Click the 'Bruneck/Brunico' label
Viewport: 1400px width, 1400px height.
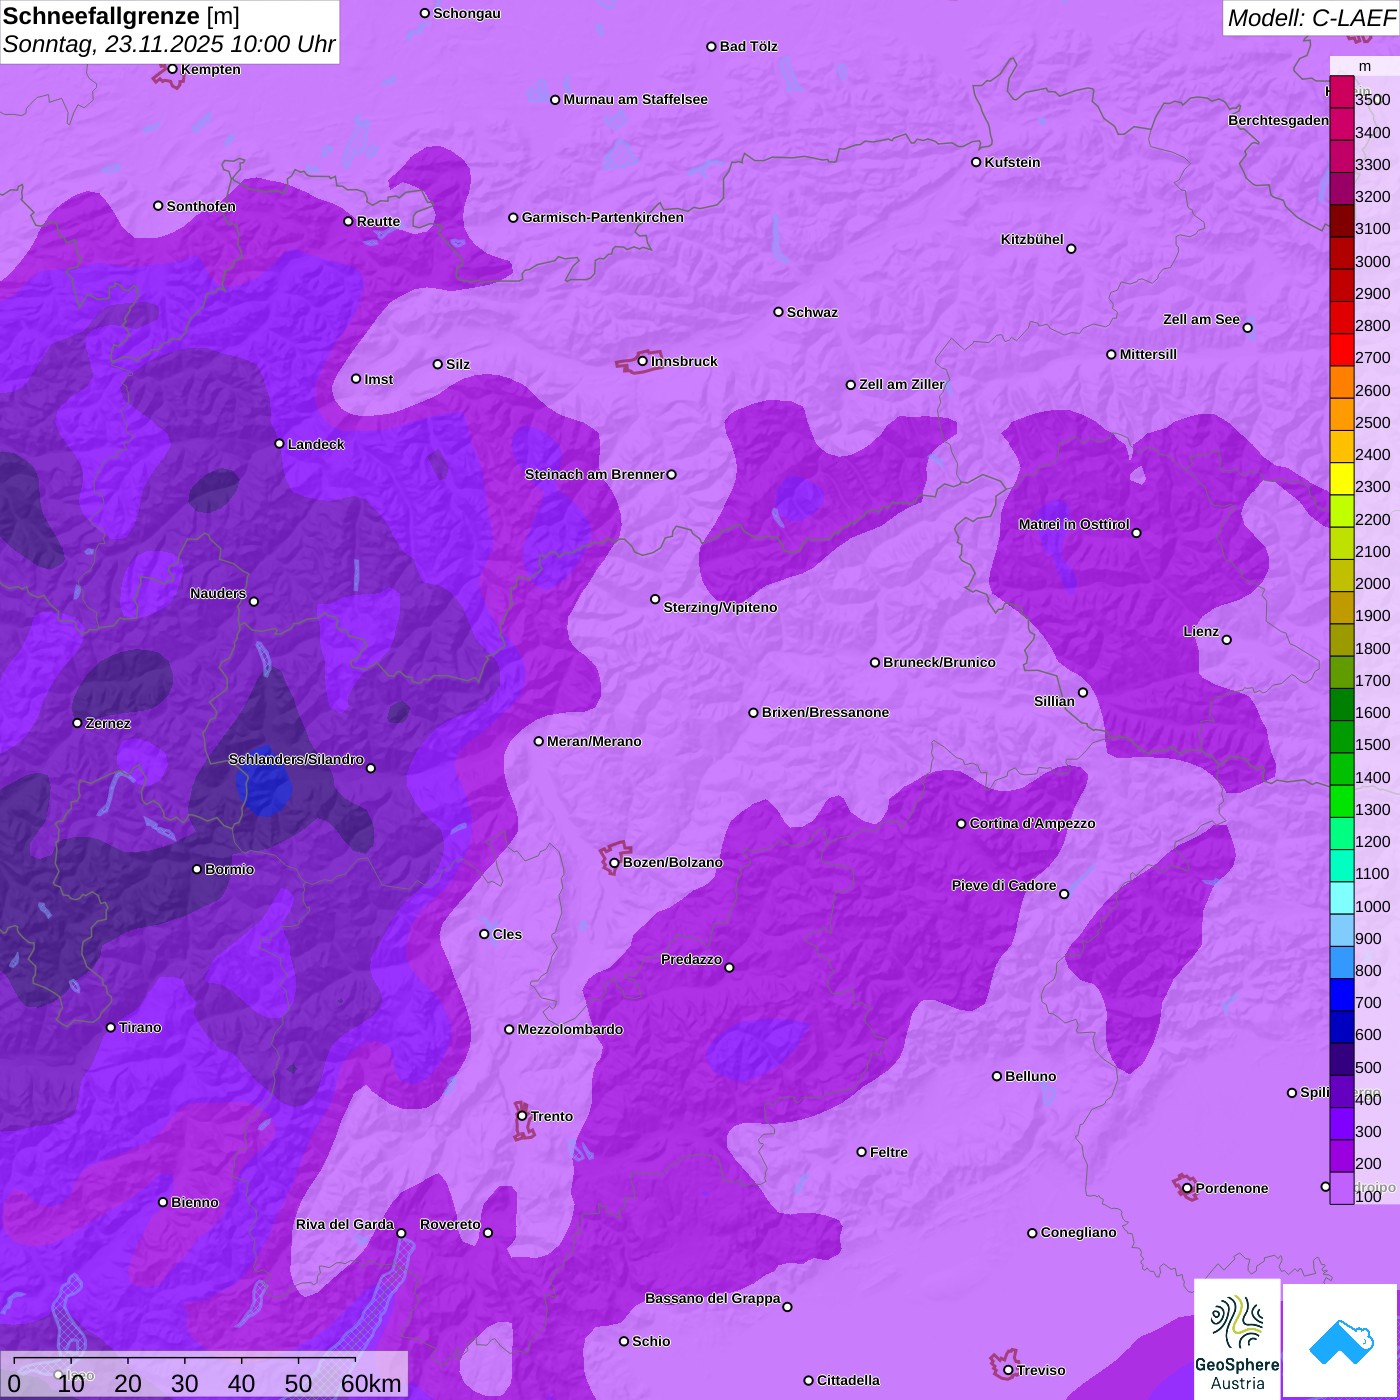point(939,662)
